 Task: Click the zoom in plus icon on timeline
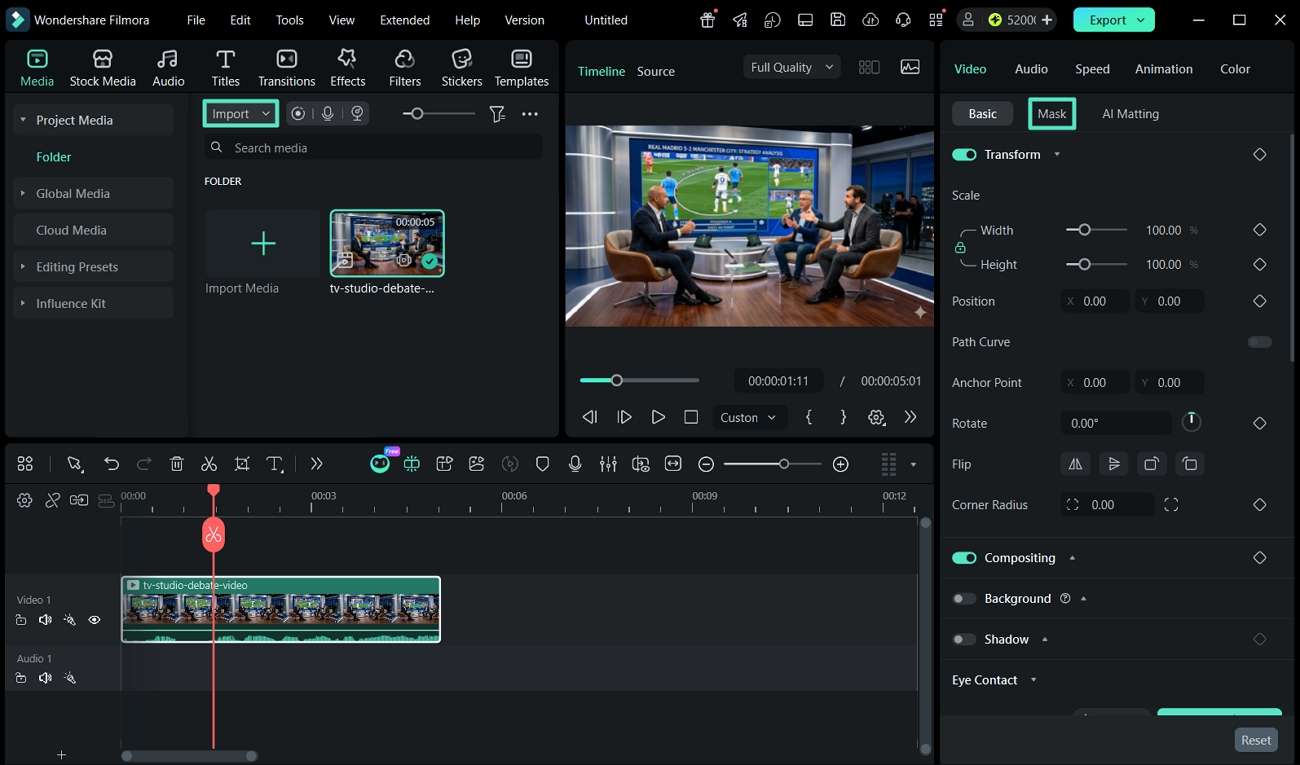point(841,464)
